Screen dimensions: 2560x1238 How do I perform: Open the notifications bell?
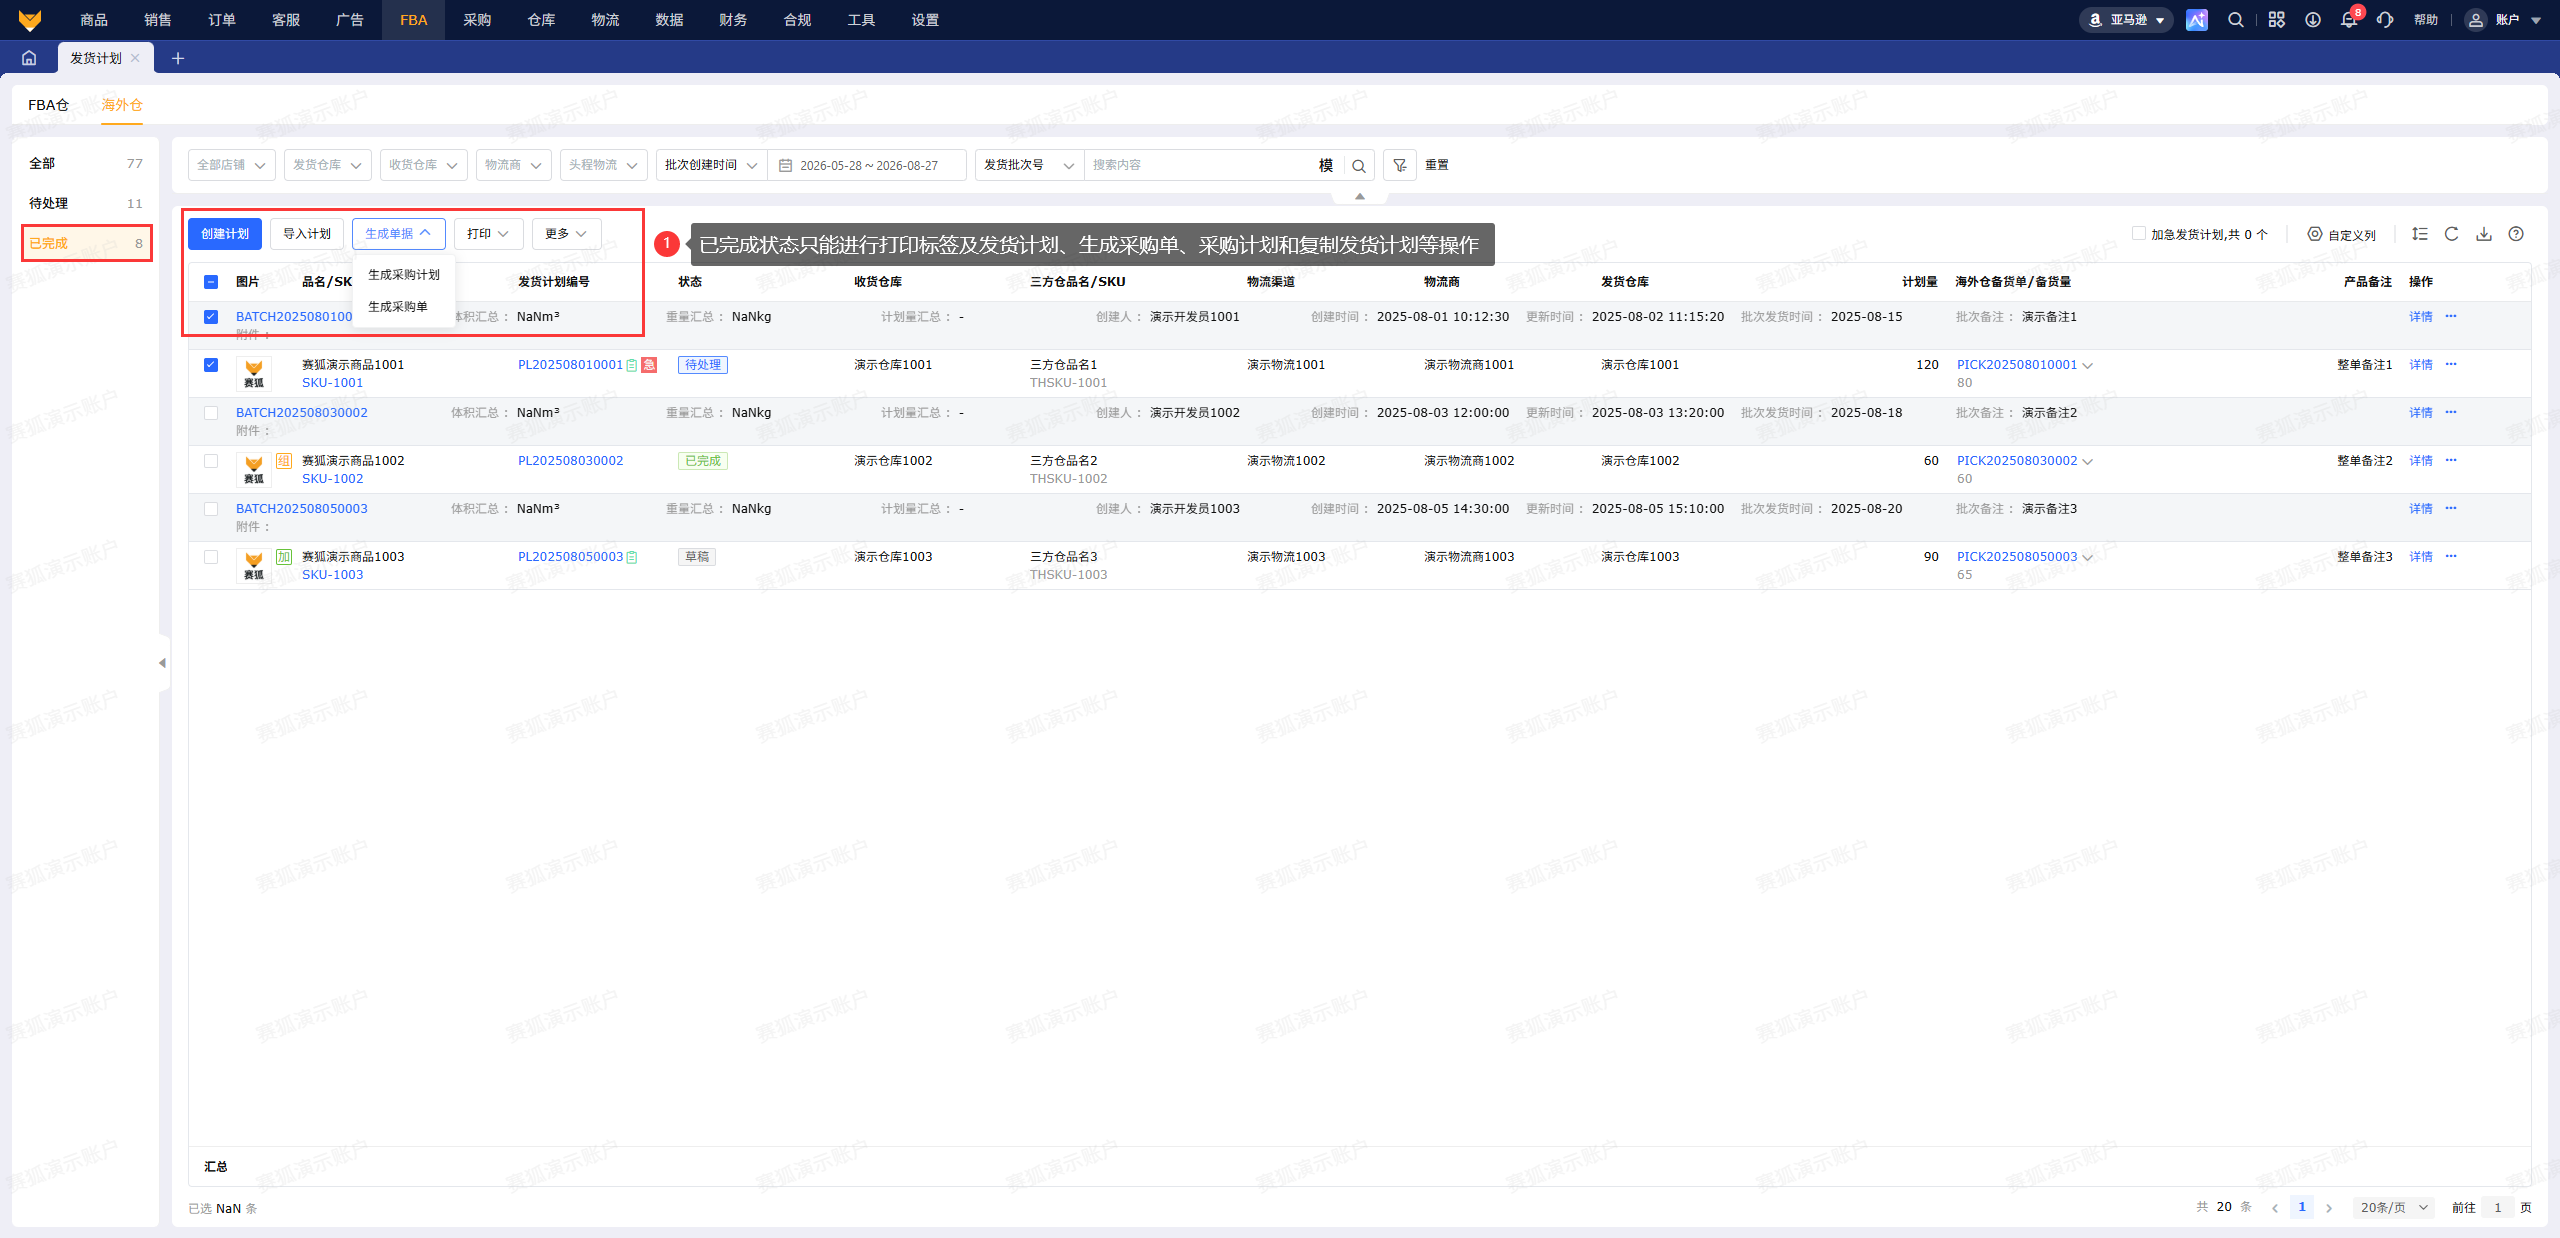(2349, 20)
